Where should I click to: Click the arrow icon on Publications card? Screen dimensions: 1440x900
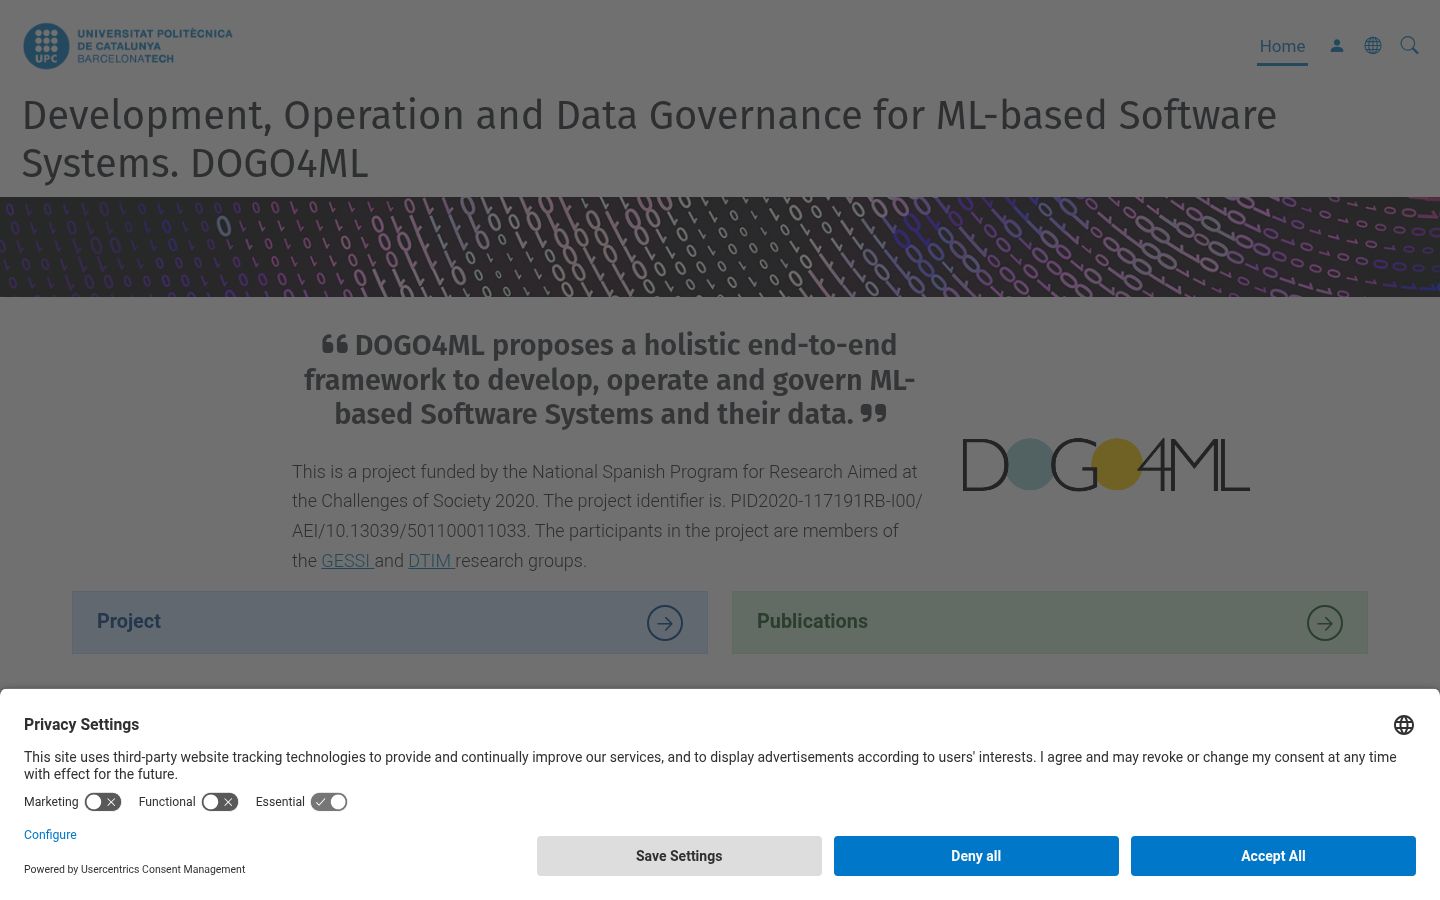[1325, 623]
